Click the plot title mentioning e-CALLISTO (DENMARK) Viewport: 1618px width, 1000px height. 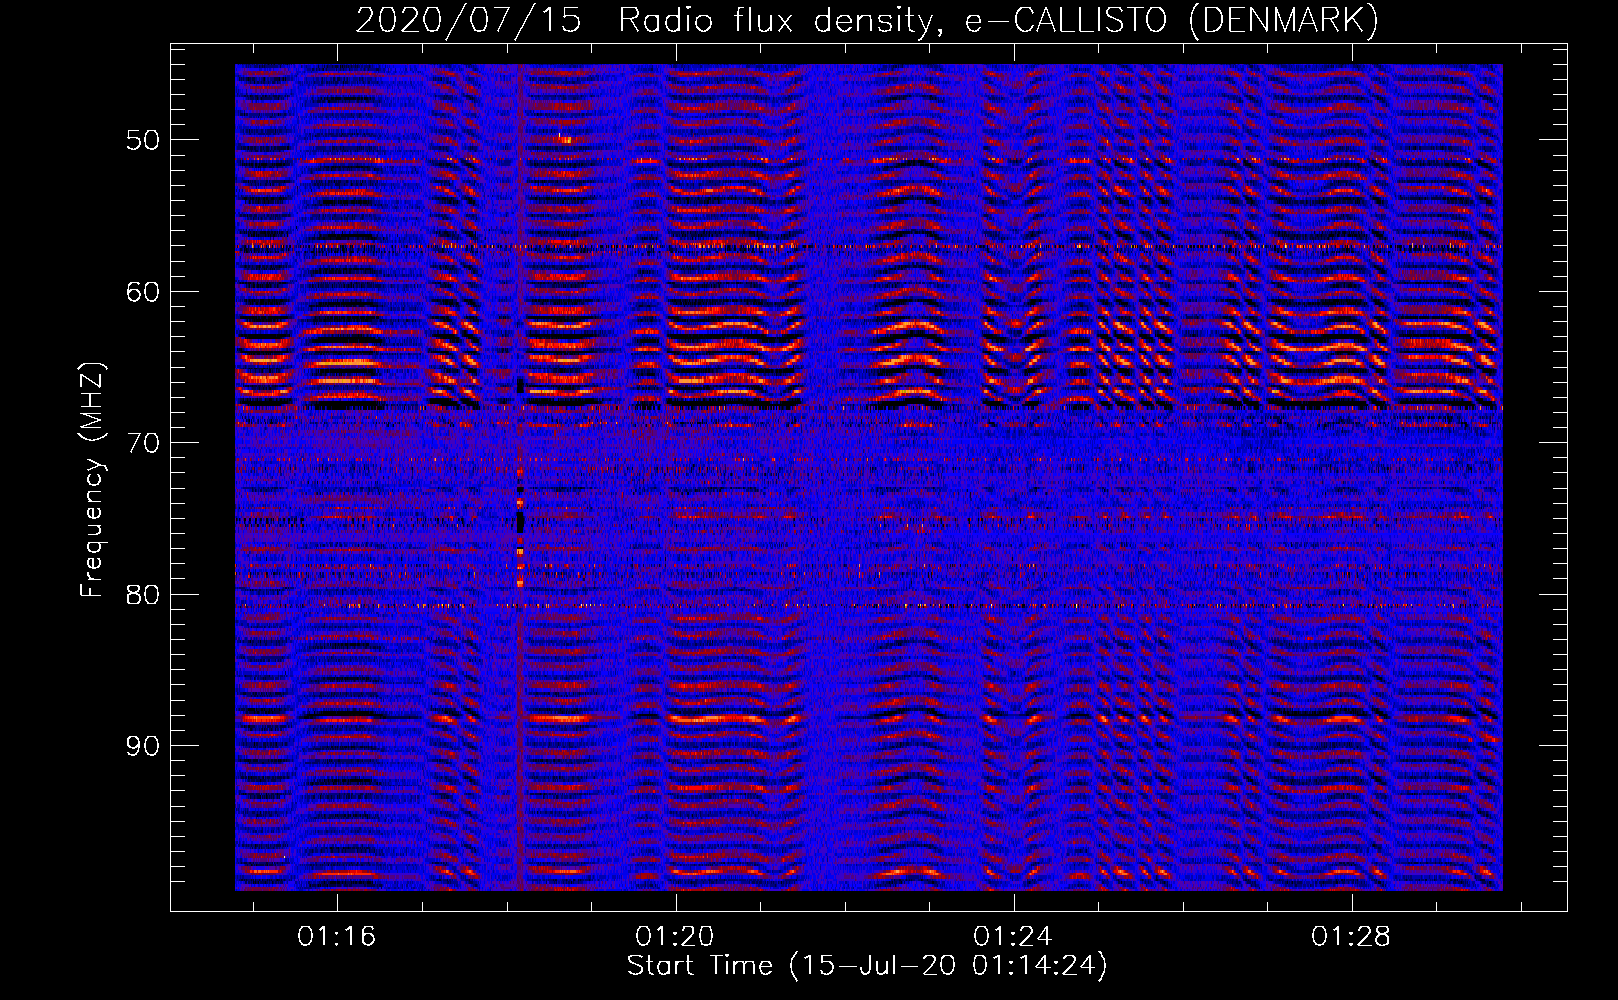[x=867, y=21]
